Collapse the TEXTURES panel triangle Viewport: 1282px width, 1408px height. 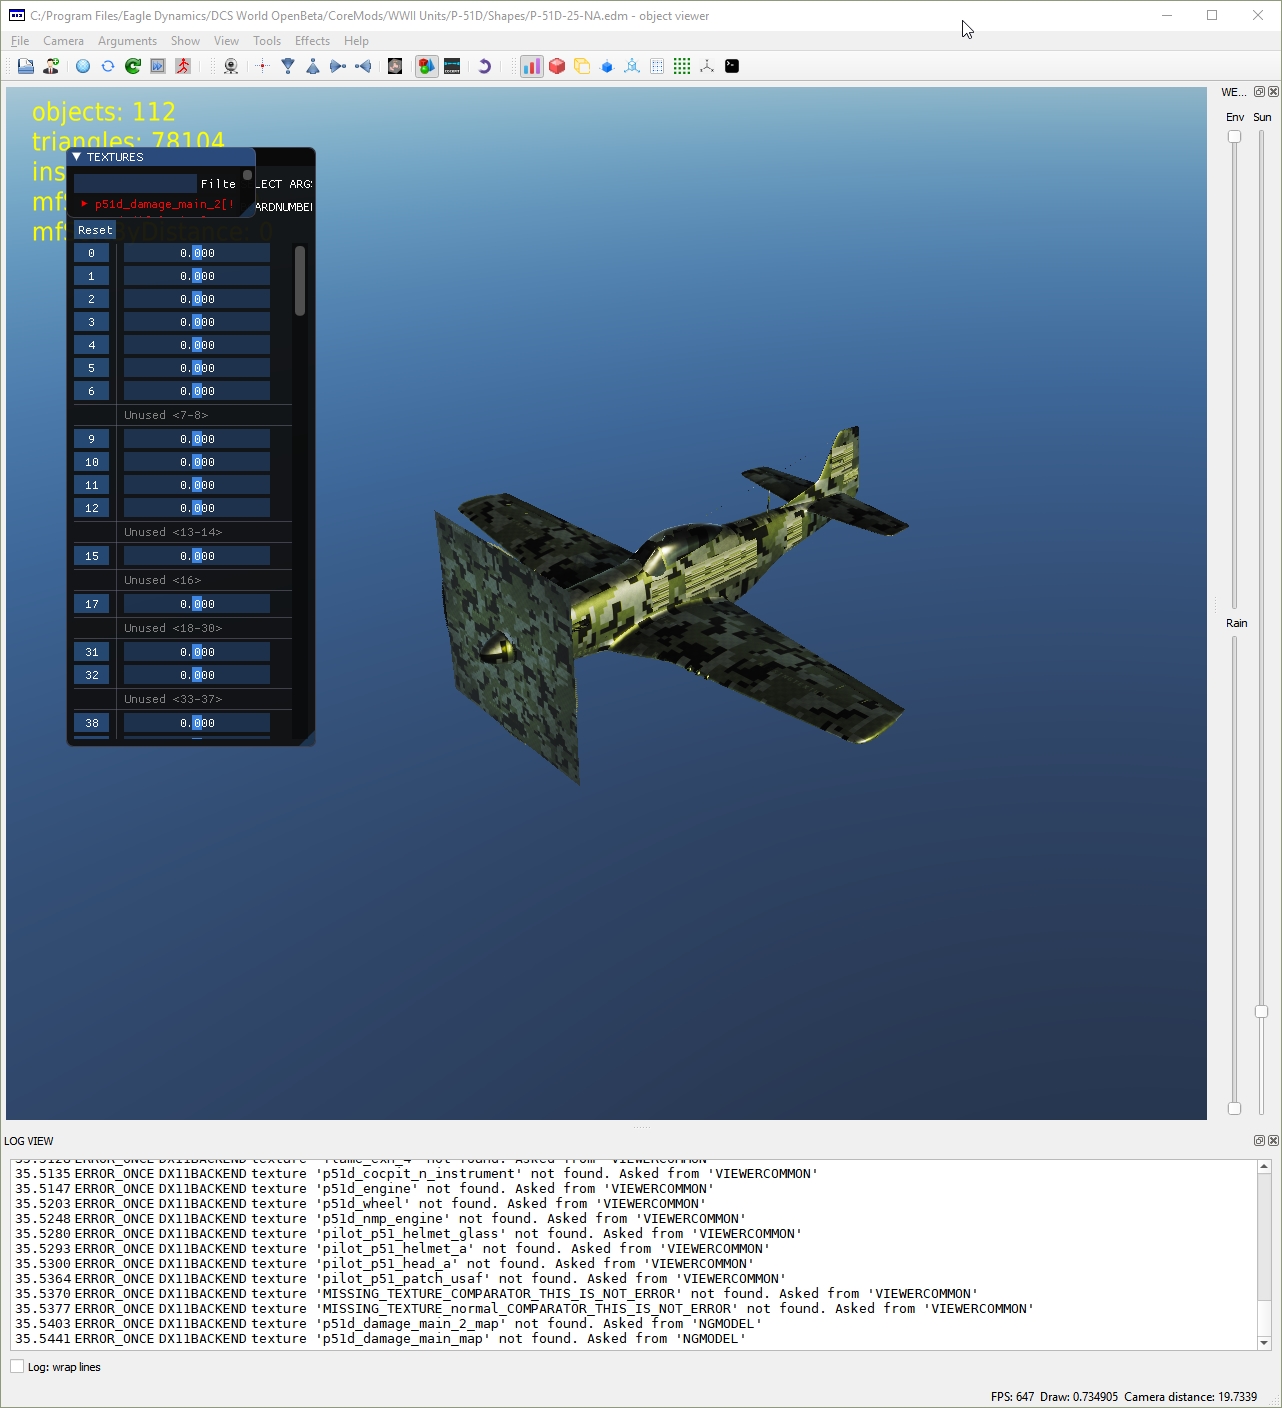click(77, 157)
